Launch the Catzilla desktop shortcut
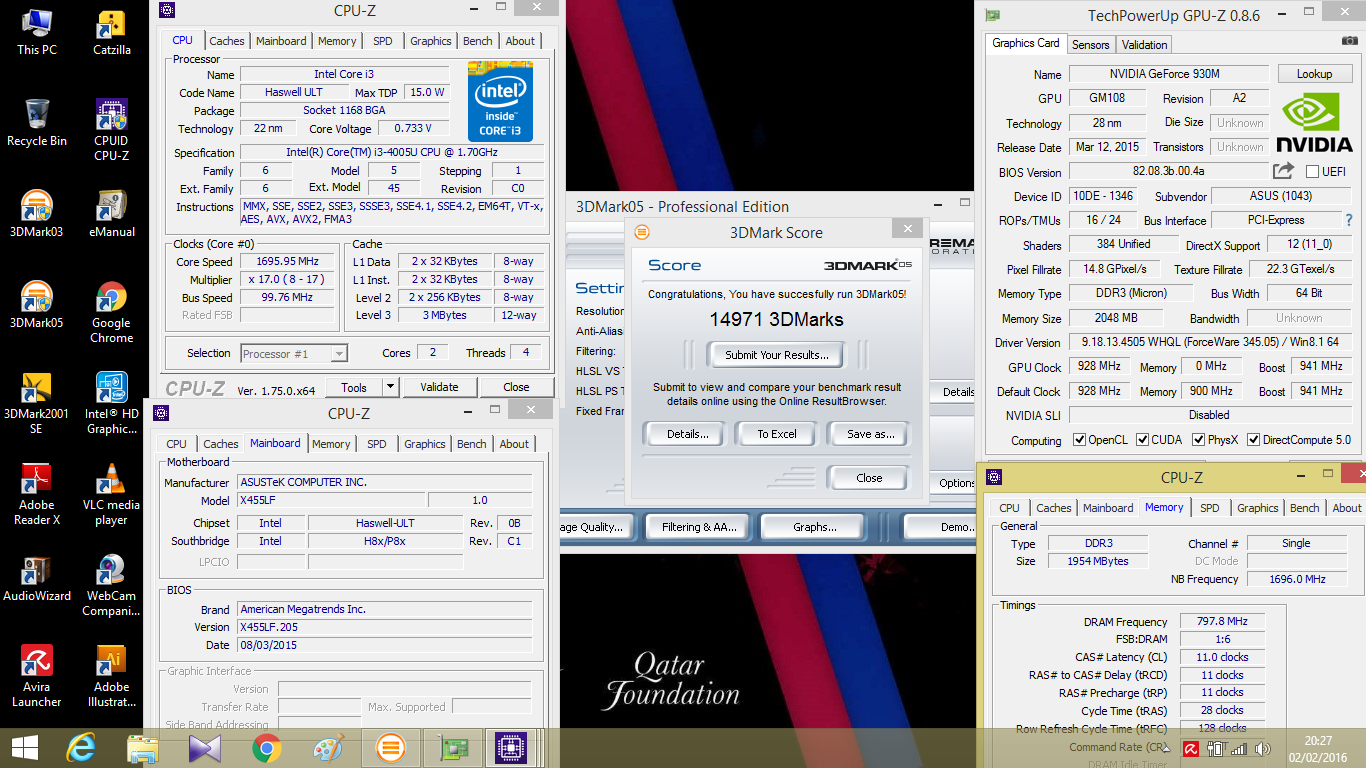1366x768 pixels. [111, 32]
